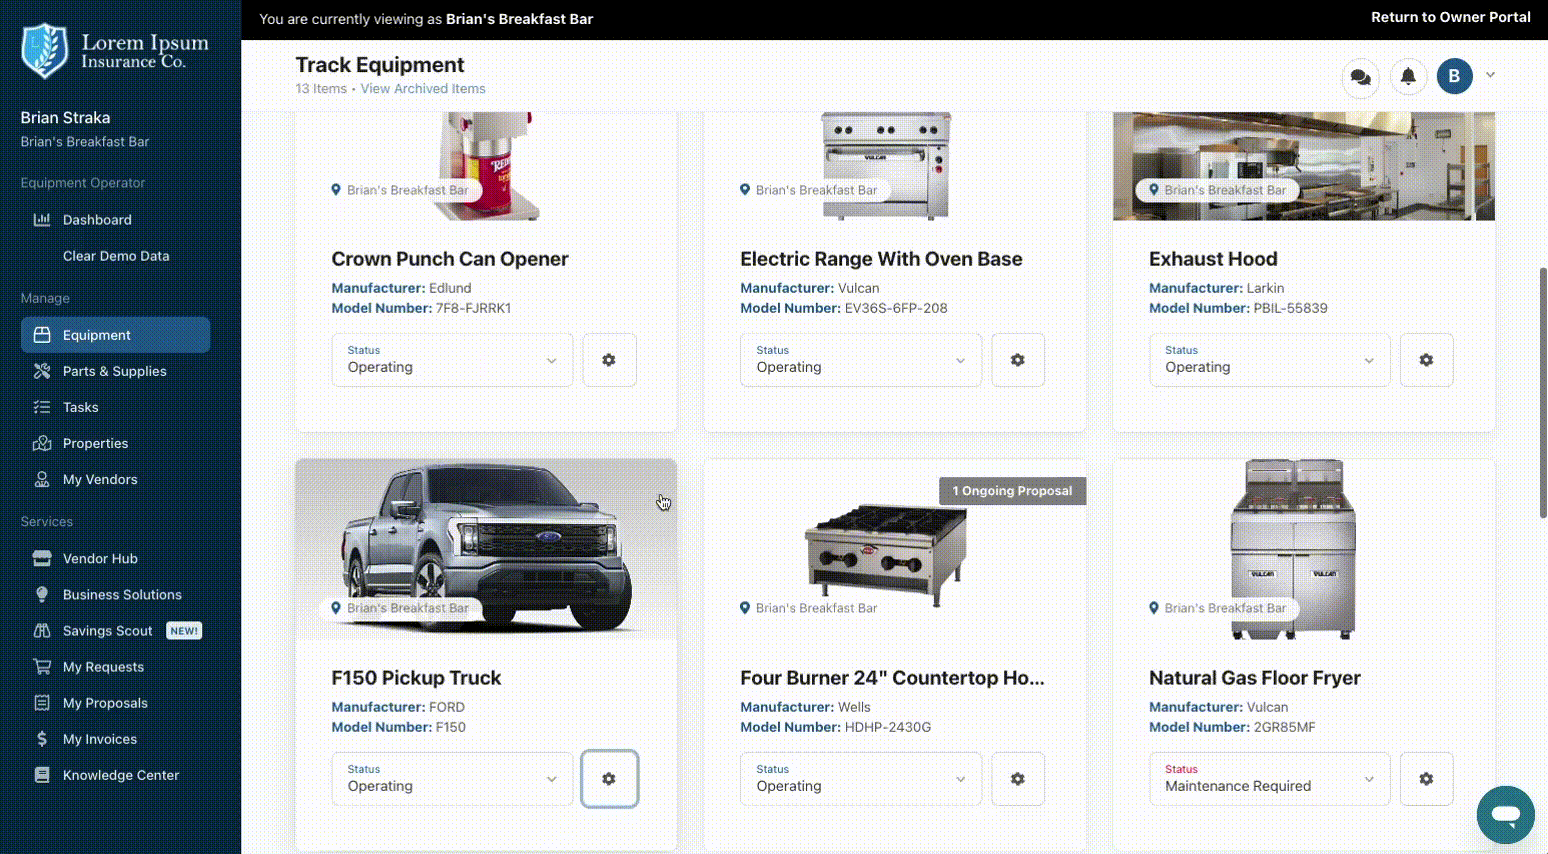Click the F150 Pickup Truck photo
Viewport: 1548px width, 854px height.
click(486, 549)
